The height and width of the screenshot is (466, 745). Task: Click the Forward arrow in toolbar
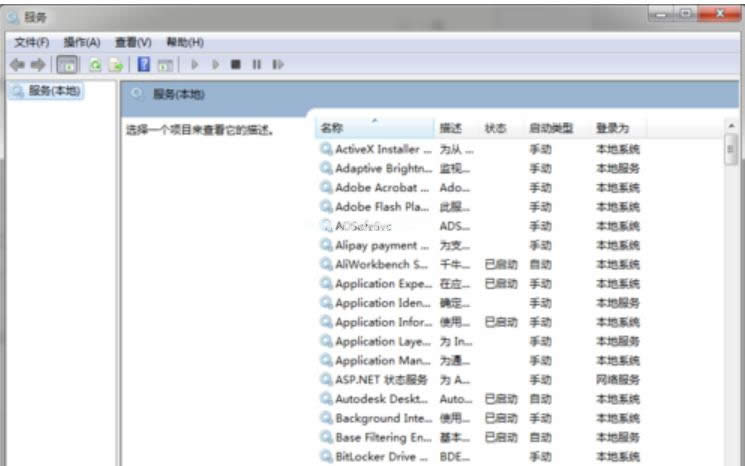37,64
